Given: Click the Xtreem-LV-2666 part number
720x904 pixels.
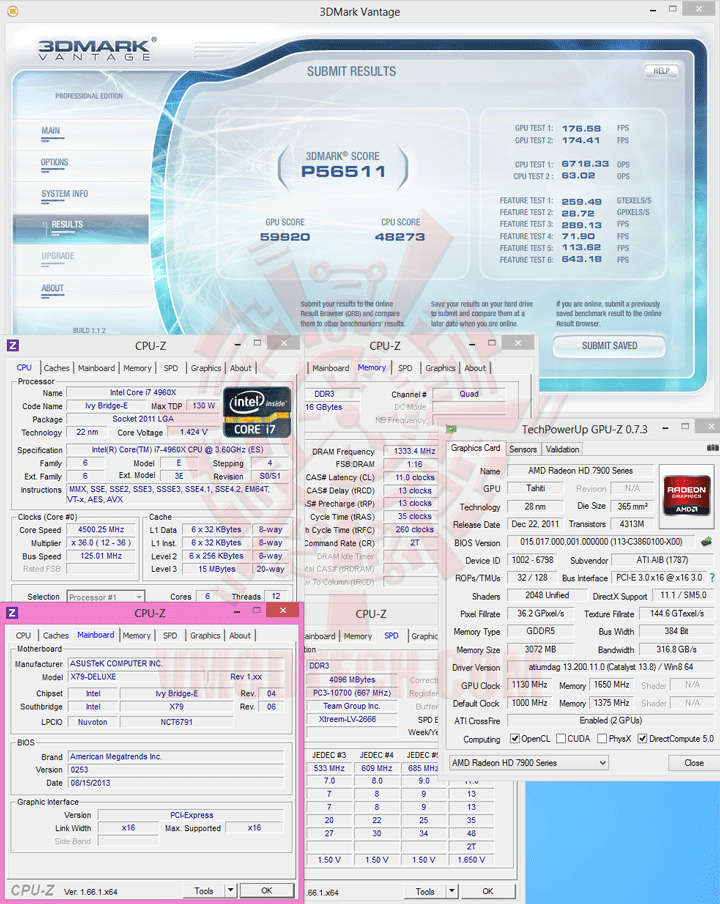Looking at the screenshot, I should point(352,719).
